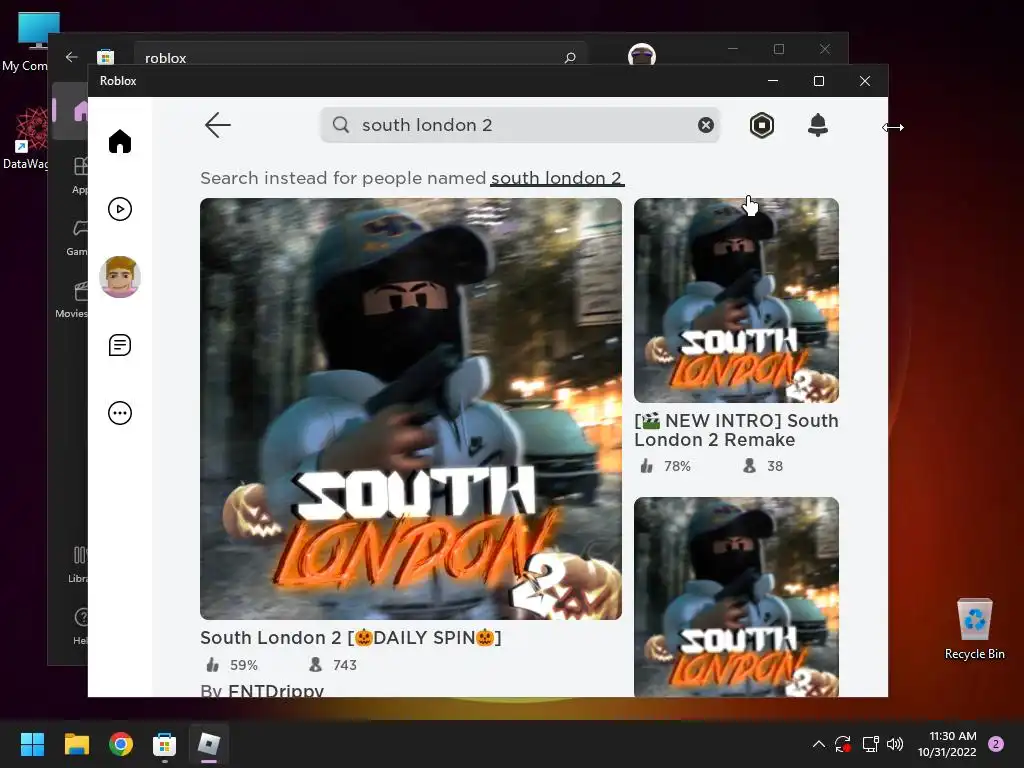Open the large South London 2 DAILY SPIN thumbnail

coord(411,409)
